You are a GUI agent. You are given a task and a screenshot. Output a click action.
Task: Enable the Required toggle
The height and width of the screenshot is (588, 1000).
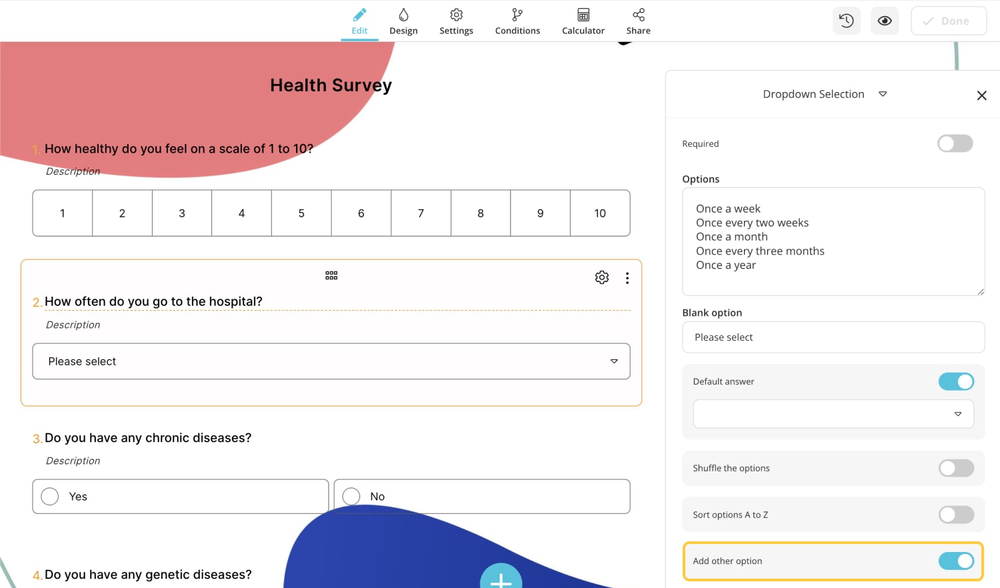click(x=955, y=144)
